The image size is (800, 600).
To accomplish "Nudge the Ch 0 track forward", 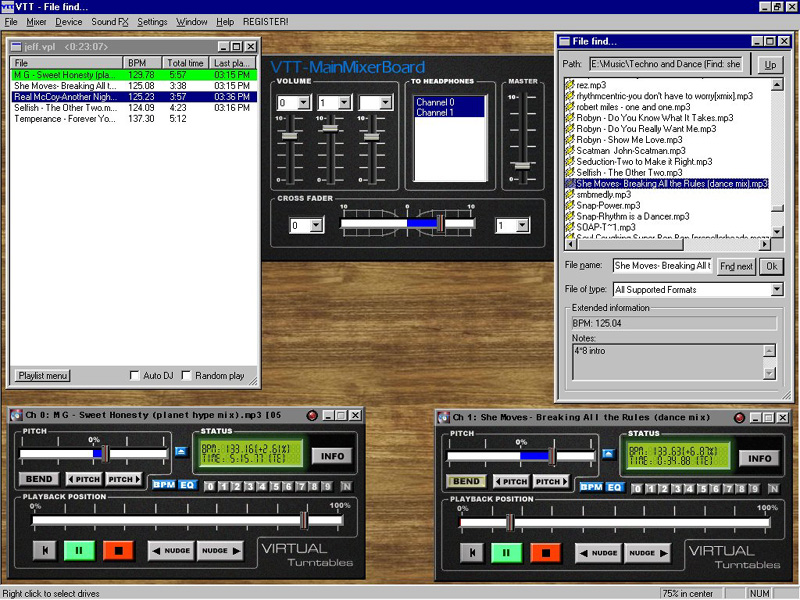I will (220, 551).
